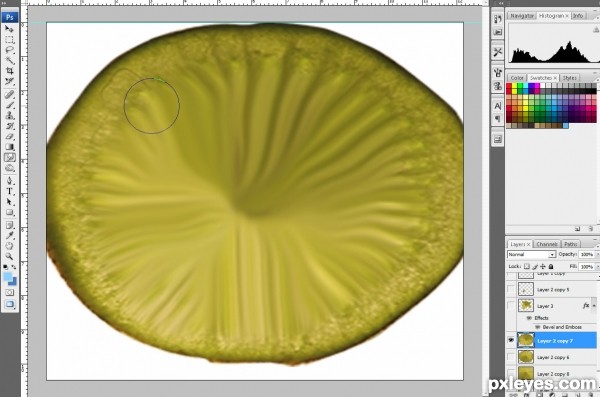
Task: Show the Layer 2 copy 8 layer
Action: [x=511, y=373]
